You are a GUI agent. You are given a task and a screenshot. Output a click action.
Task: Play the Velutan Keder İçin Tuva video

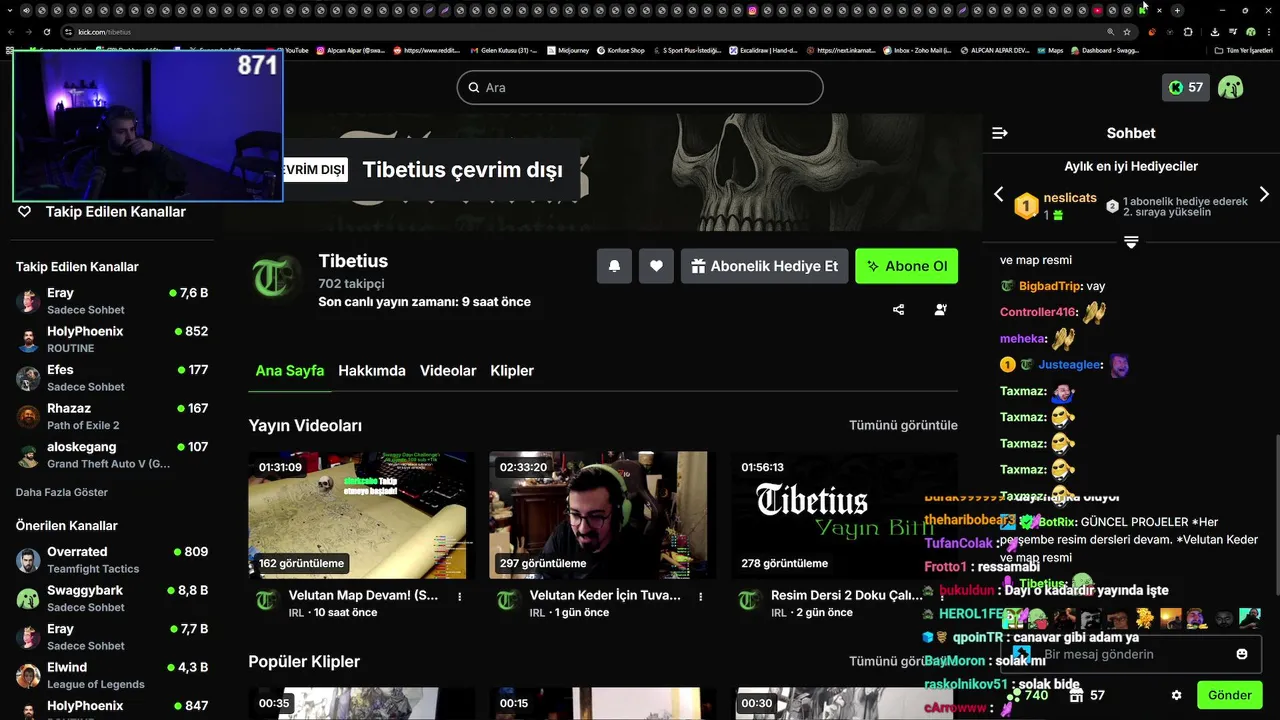(602, 515)
